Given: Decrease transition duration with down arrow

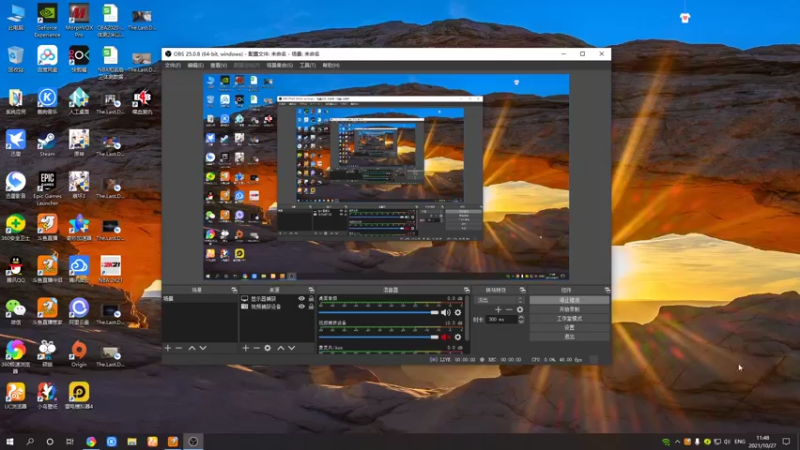Looking at the screenshot, I should (x=521, y=322).
